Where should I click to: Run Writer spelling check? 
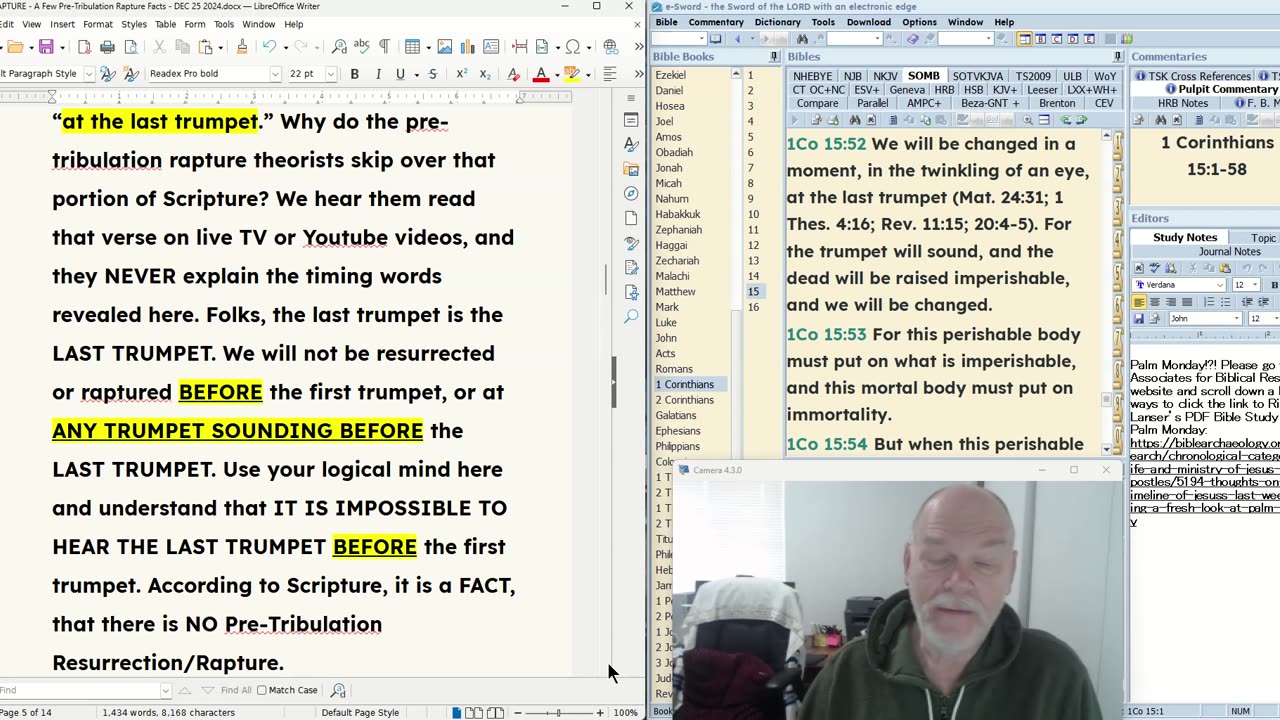[x=361, y=47]
